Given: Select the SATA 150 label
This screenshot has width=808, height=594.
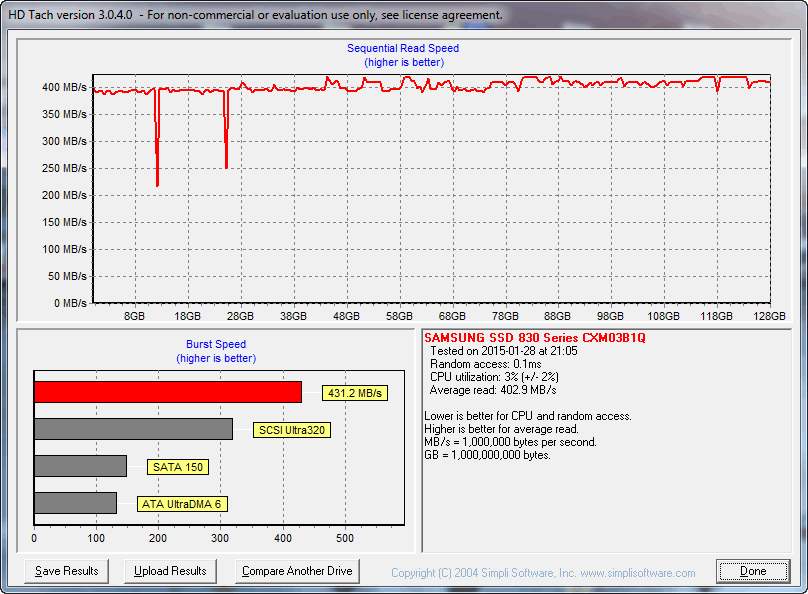Looking at the screenshot, I should (x=178, y=467).
